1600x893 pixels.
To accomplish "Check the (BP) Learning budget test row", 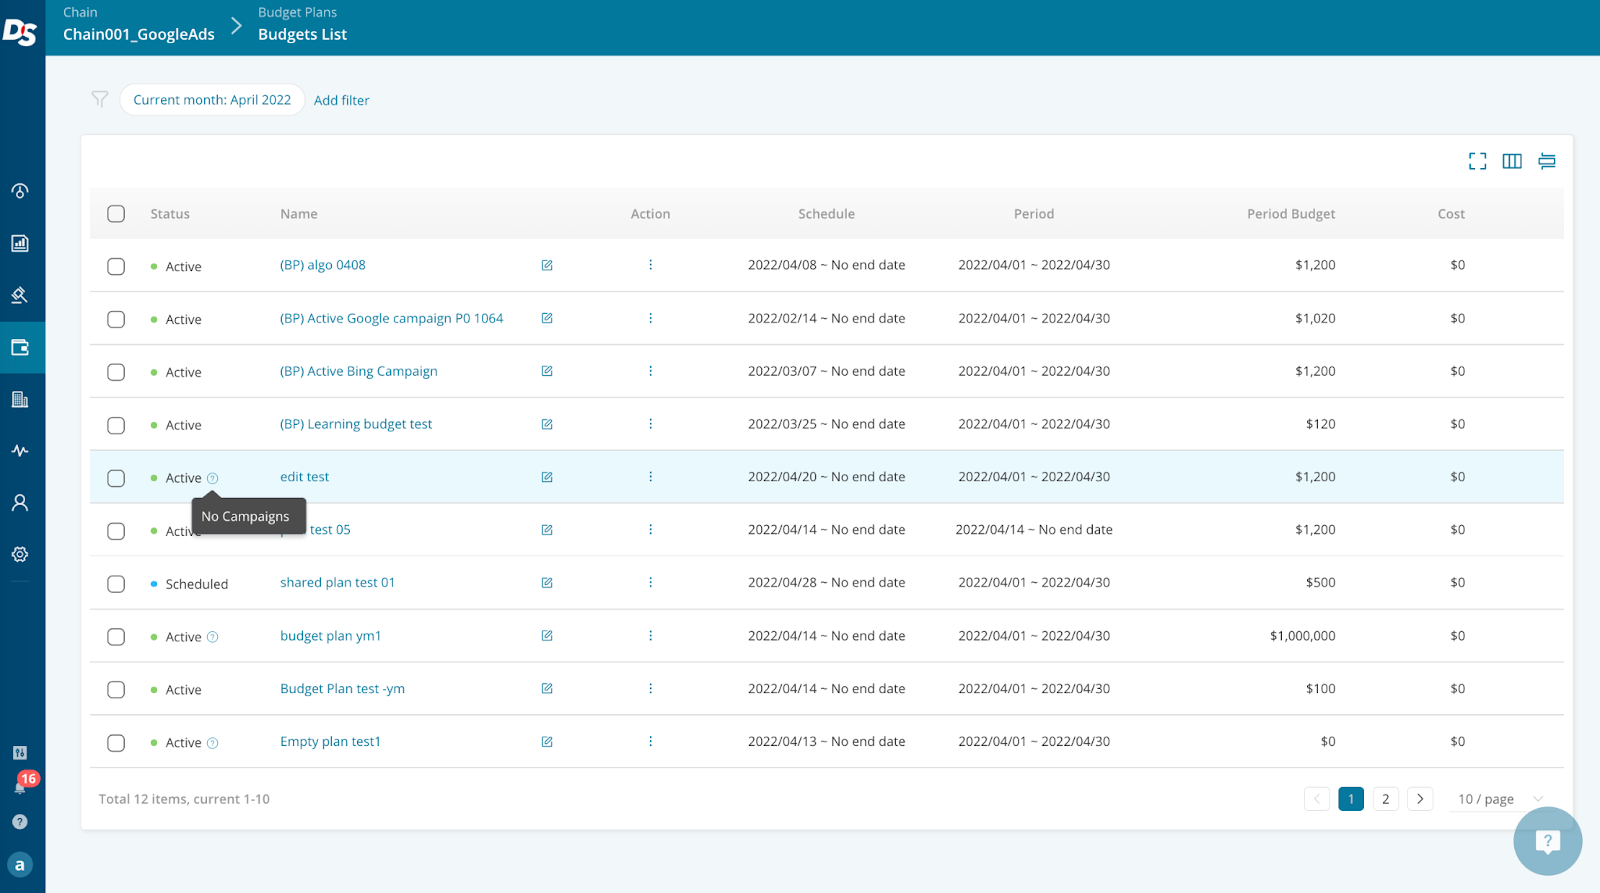I will tap(116, 425).
